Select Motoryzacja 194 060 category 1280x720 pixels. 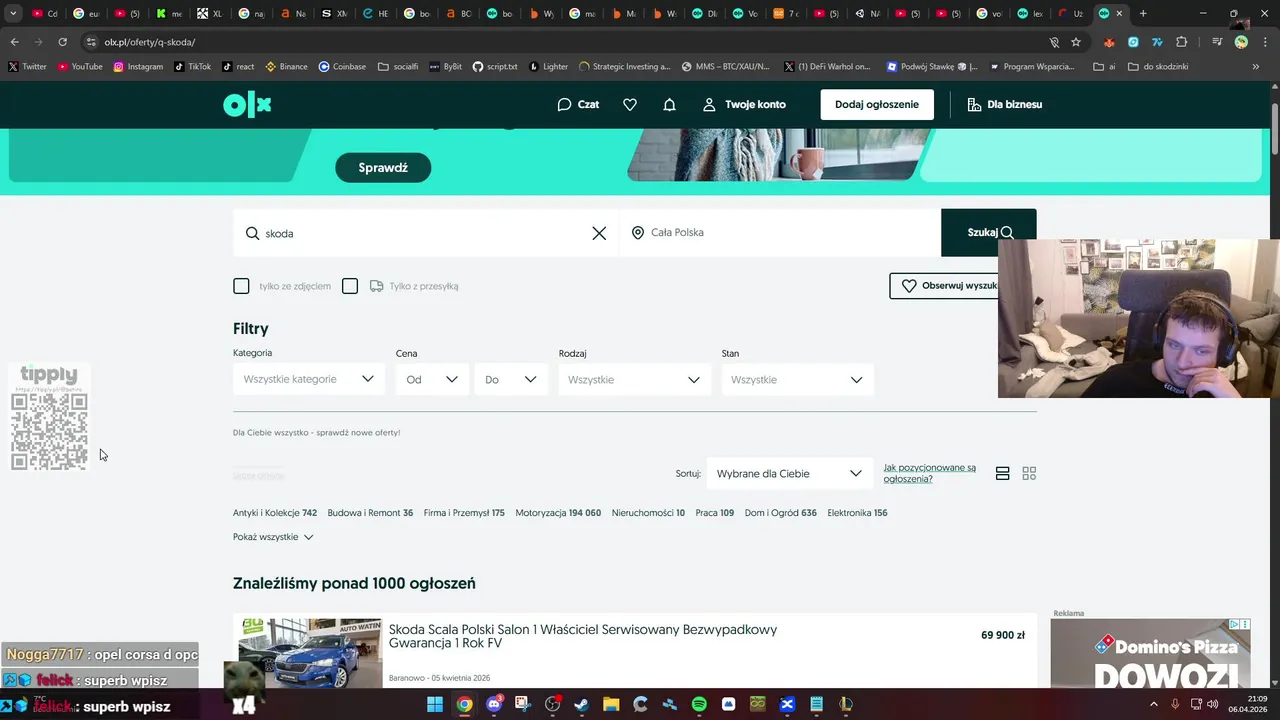[558, 513]
